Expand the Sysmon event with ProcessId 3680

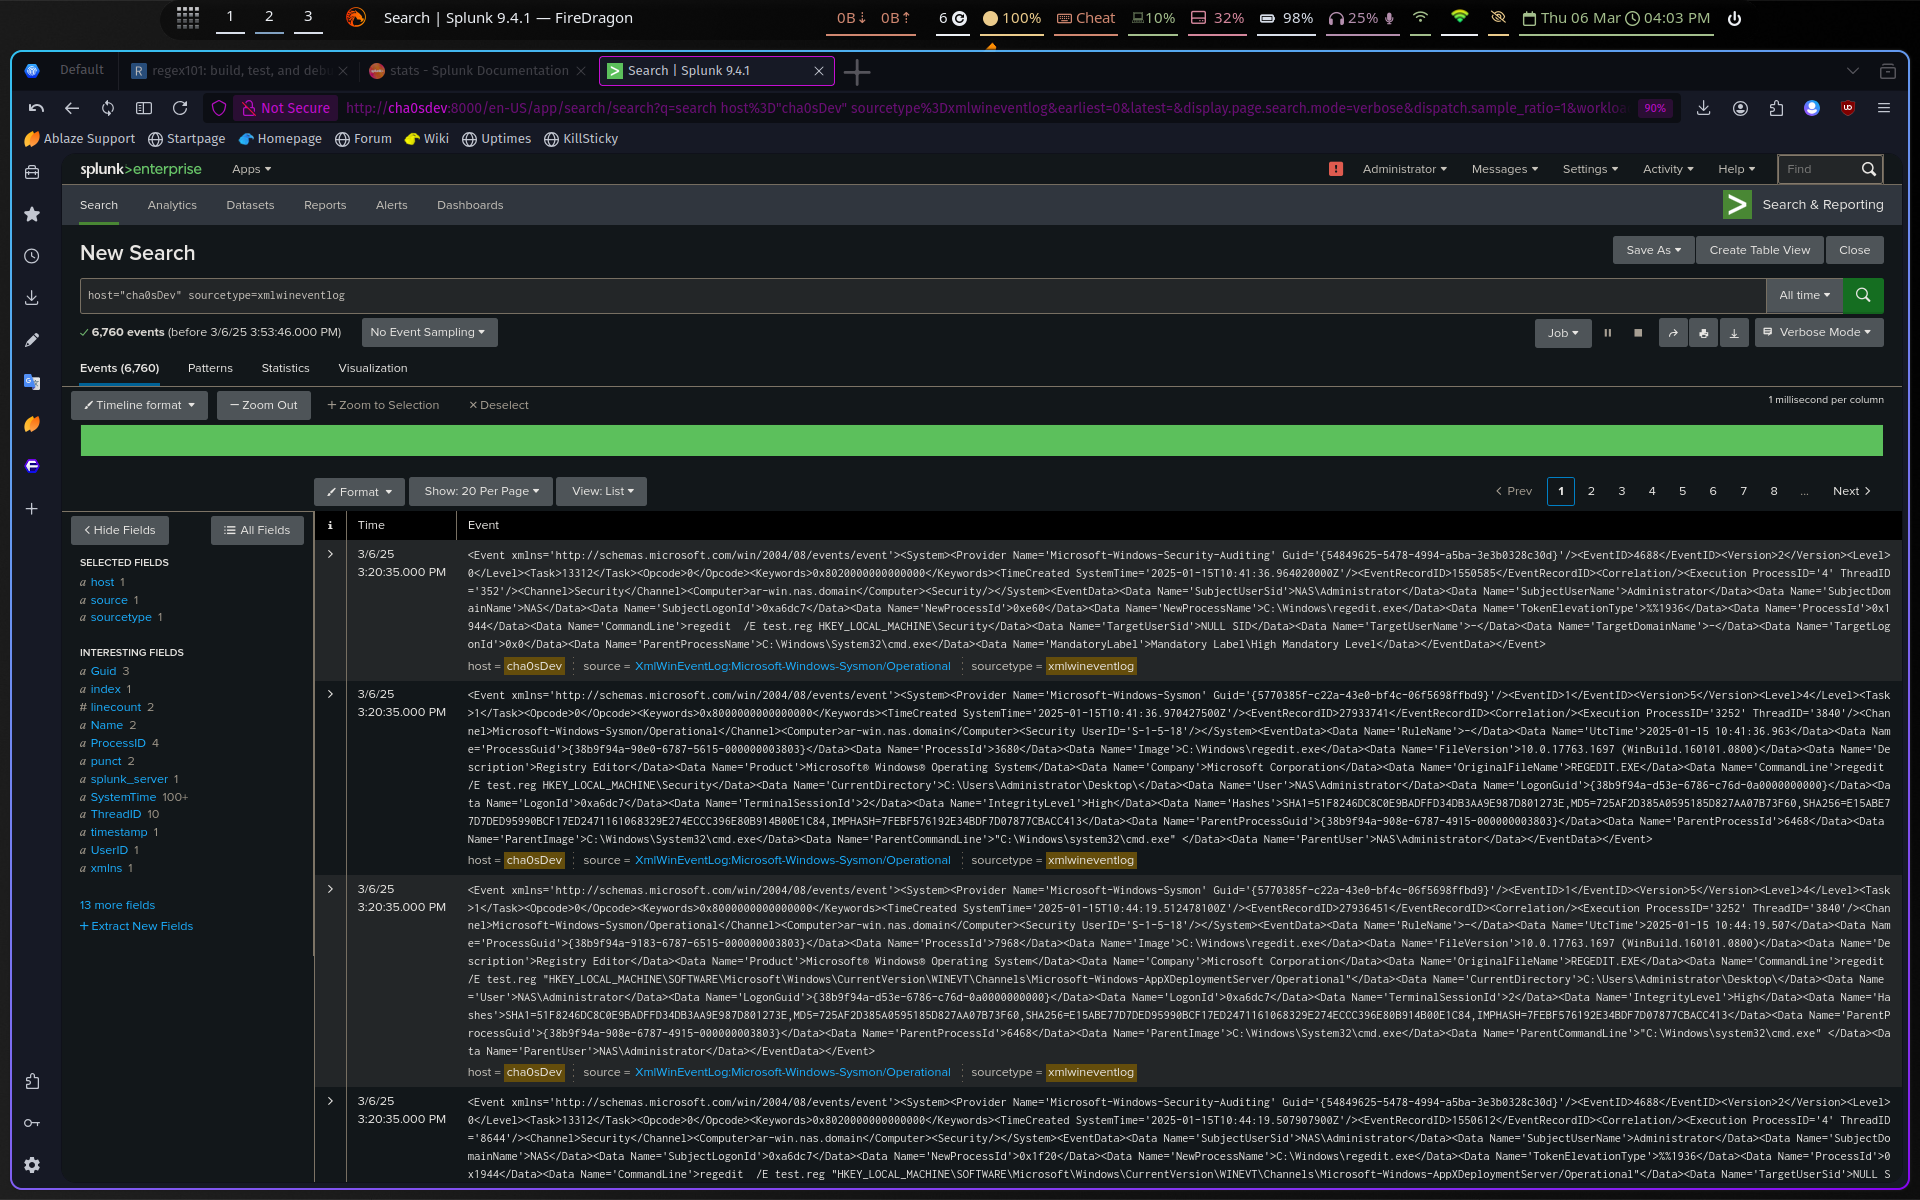click(331, 694)
